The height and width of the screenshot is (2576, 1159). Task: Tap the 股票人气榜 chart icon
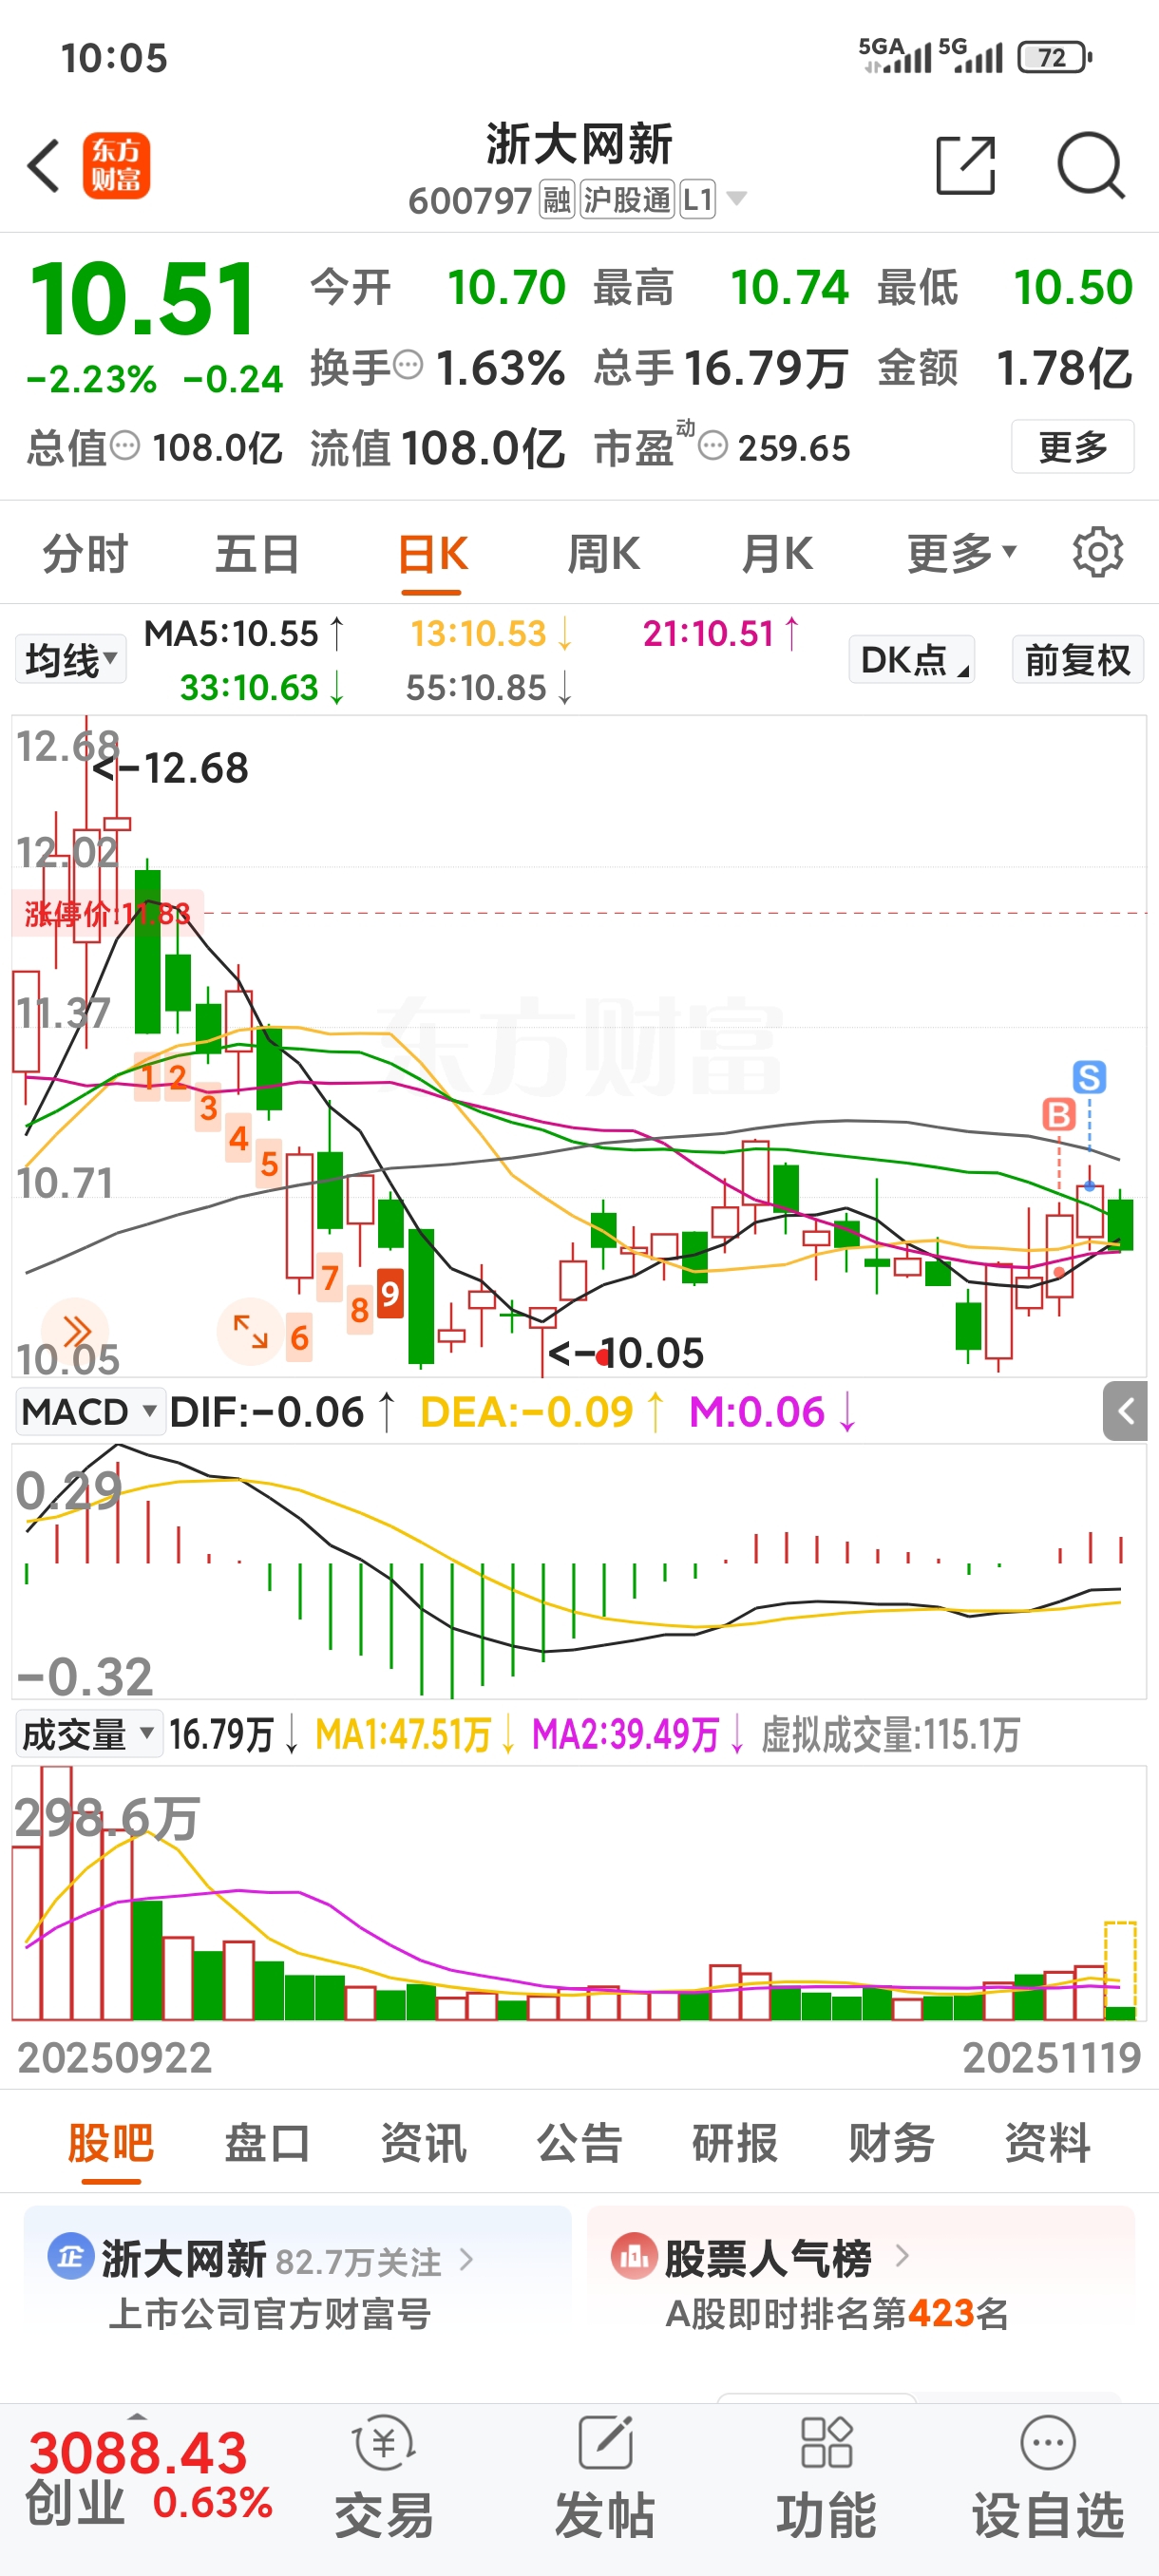coord(634,2257)
